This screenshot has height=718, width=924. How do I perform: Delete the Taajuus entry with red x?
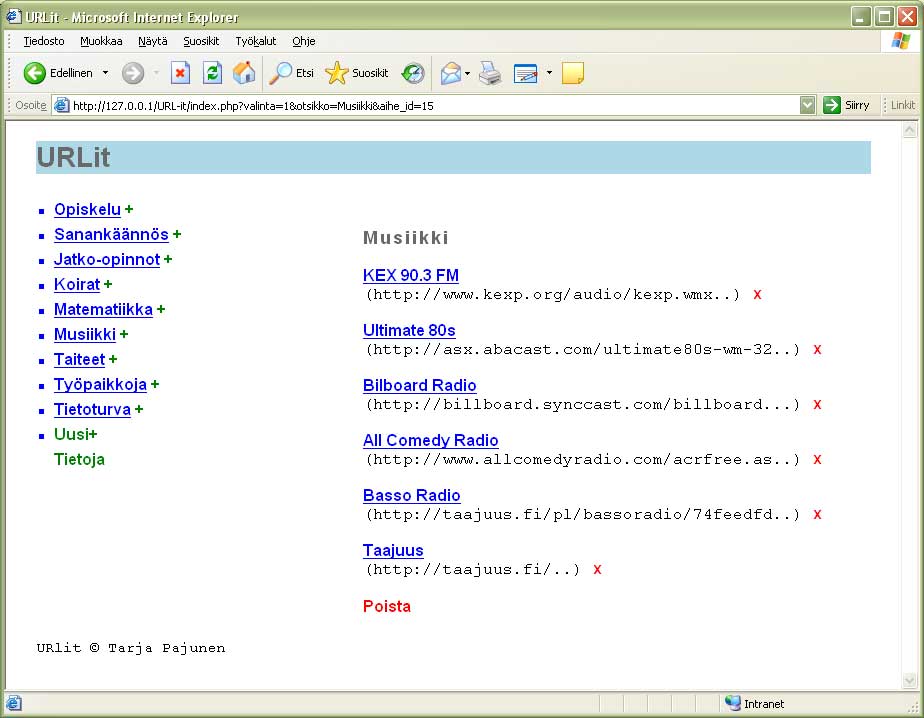pyautogui.click(x=598, y=569)
